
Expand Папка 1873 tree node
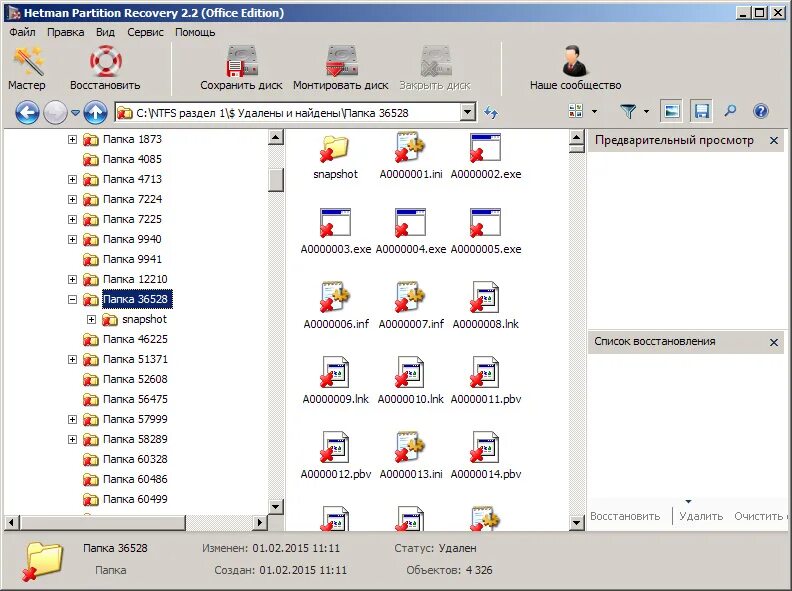coord(72,139)
